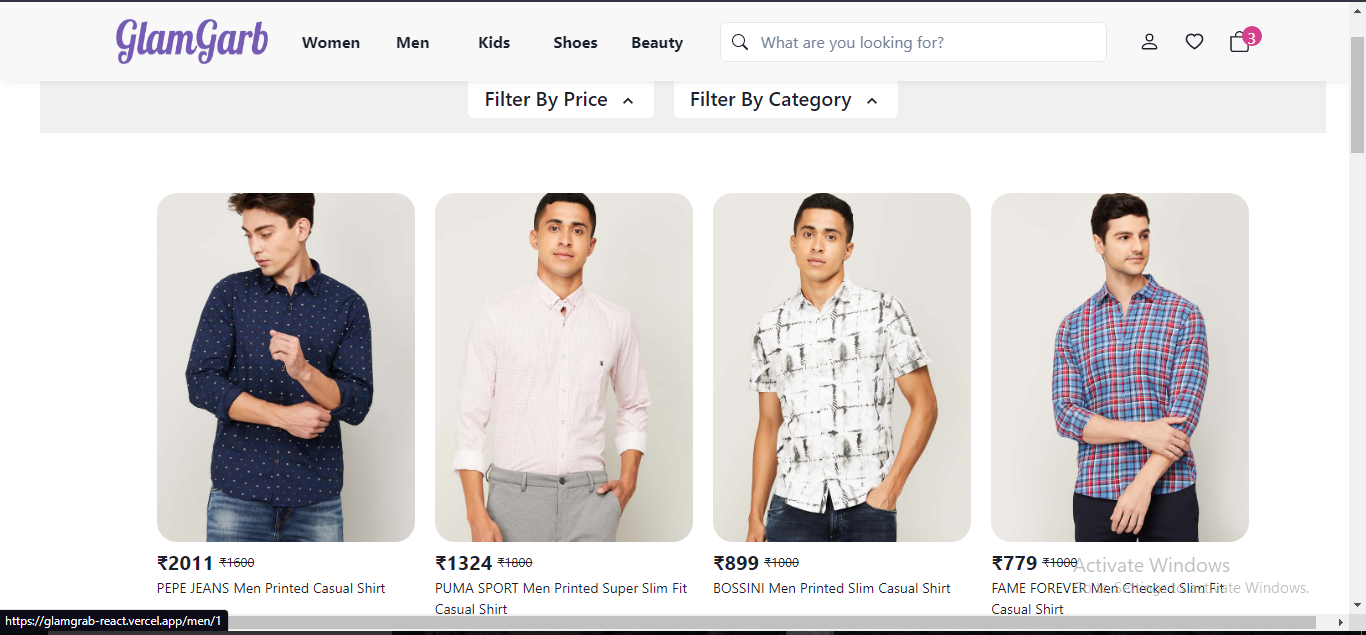This screenshot has height=635, width=1366.
Task: Open the Men menu item
Action: (412, 42)
